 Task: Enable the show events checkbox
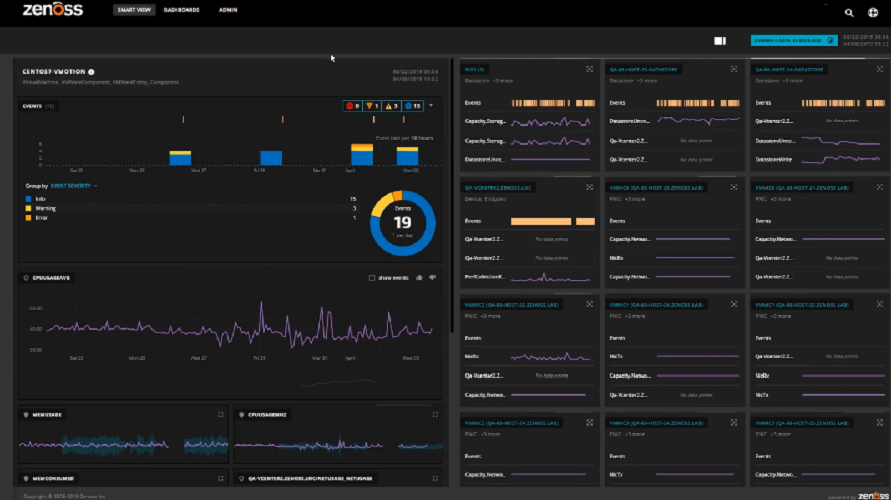point(372,278)
